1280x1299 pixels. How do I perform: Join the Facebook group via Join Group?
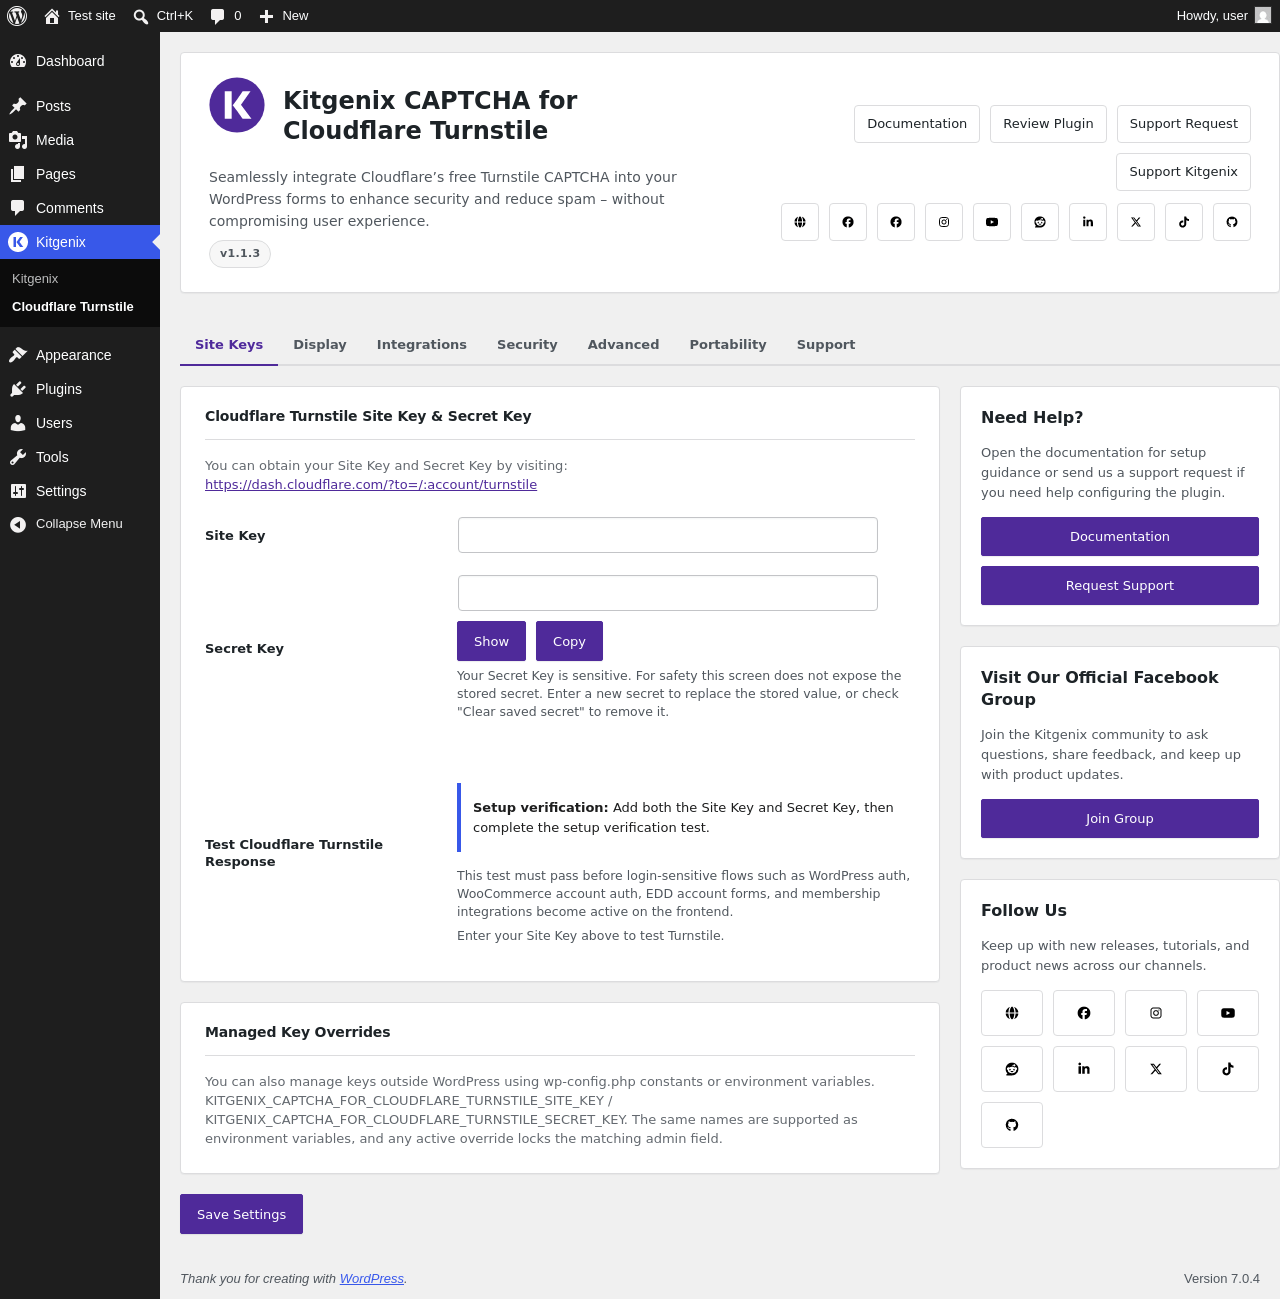tap(1120, 818)
